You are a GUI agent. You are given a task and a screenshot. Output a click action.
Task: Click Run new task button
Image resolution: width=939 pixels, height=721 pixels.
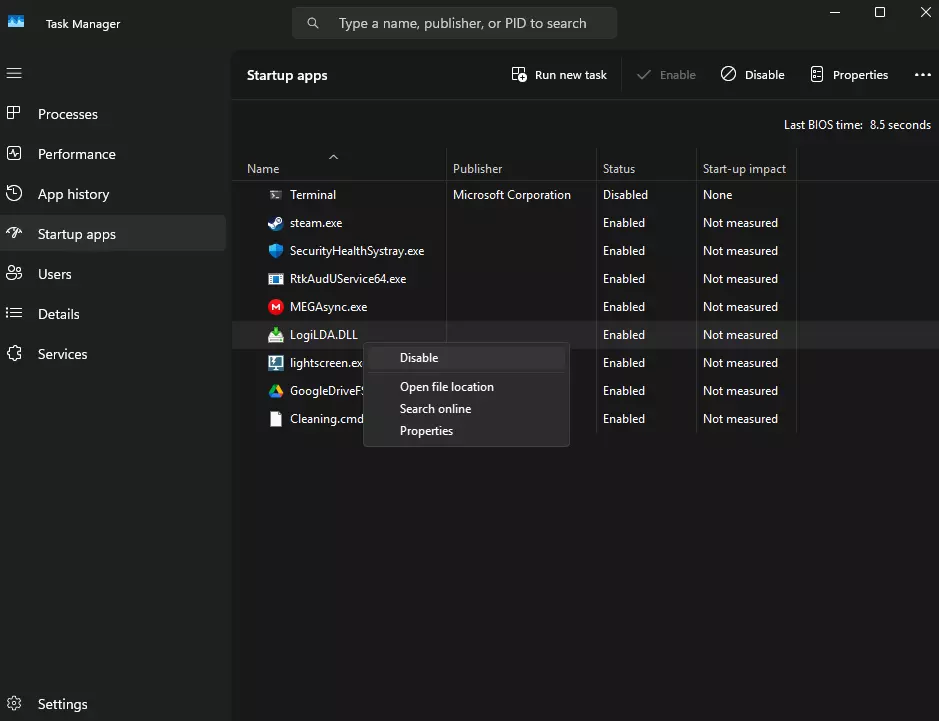pyautogui.click(x=559, y=75)
